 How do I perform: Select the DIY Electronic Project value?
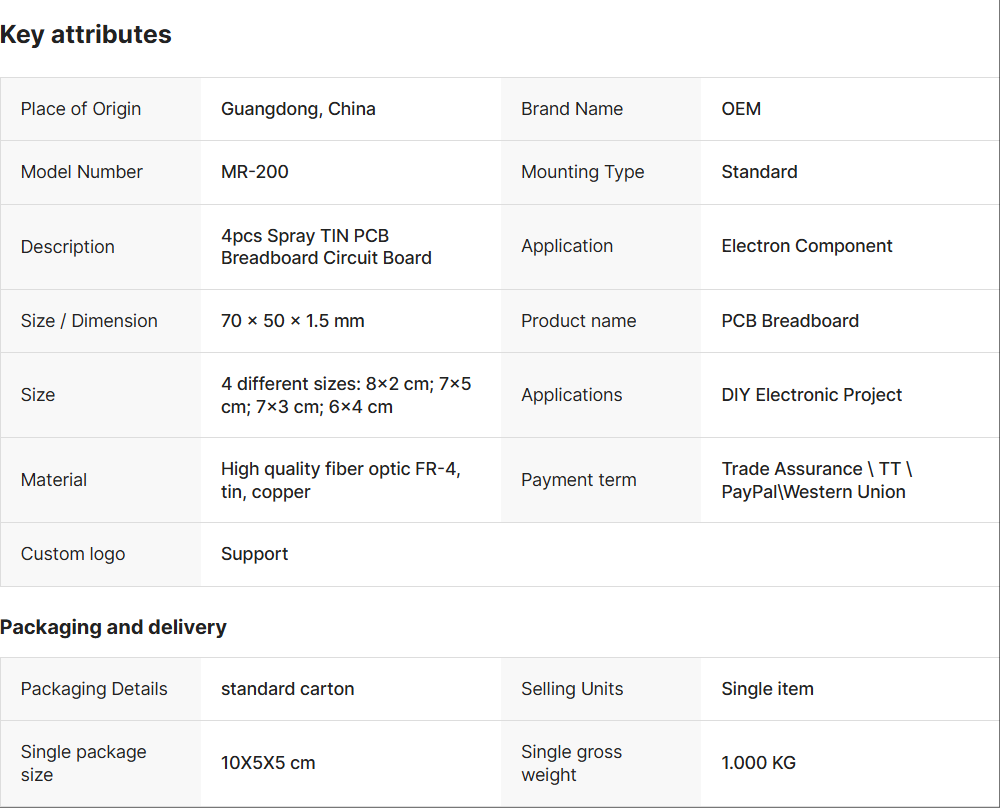(811, 395)
